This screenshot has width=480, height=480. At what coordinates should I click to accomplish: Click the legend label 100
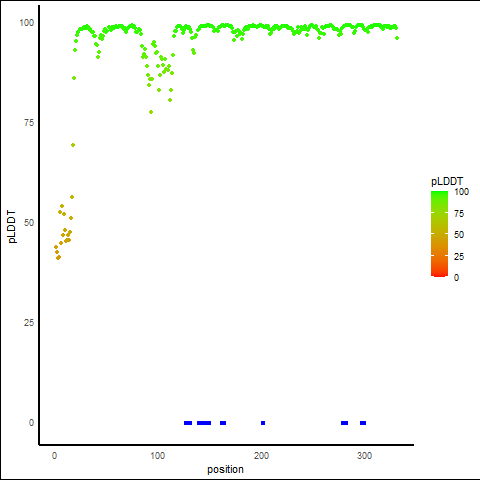point(461,192)
